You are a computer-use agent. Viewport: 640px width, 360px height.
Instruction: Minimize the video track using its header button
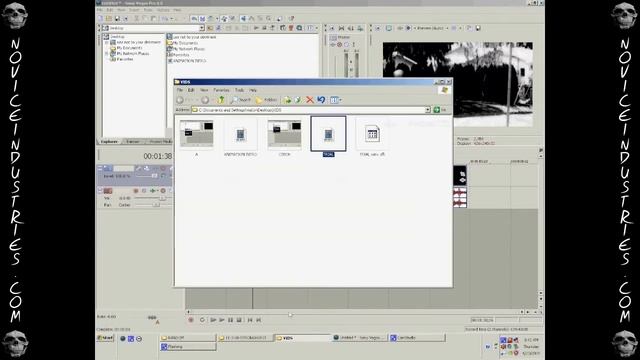[x=100, y=168]
